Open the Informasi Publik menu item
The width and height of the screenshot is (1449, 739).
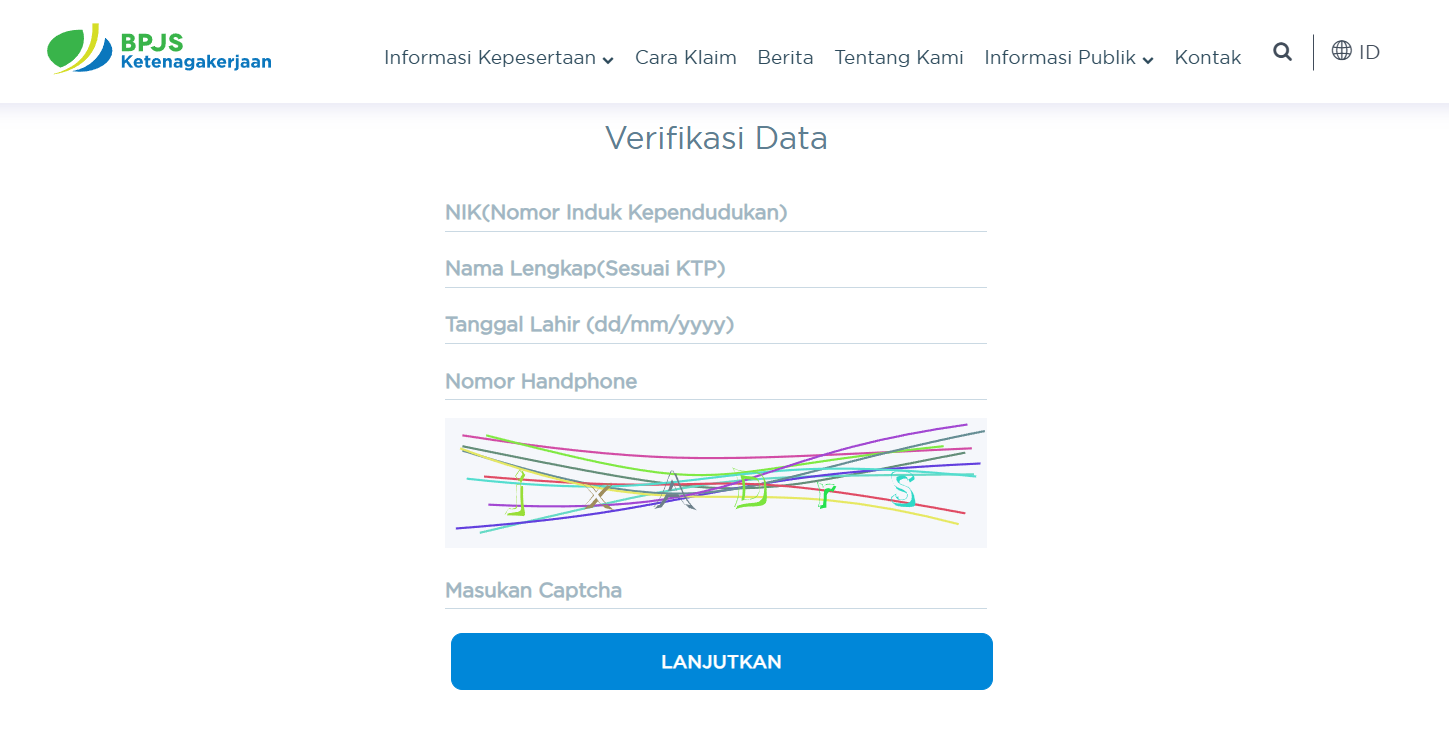1060,58
